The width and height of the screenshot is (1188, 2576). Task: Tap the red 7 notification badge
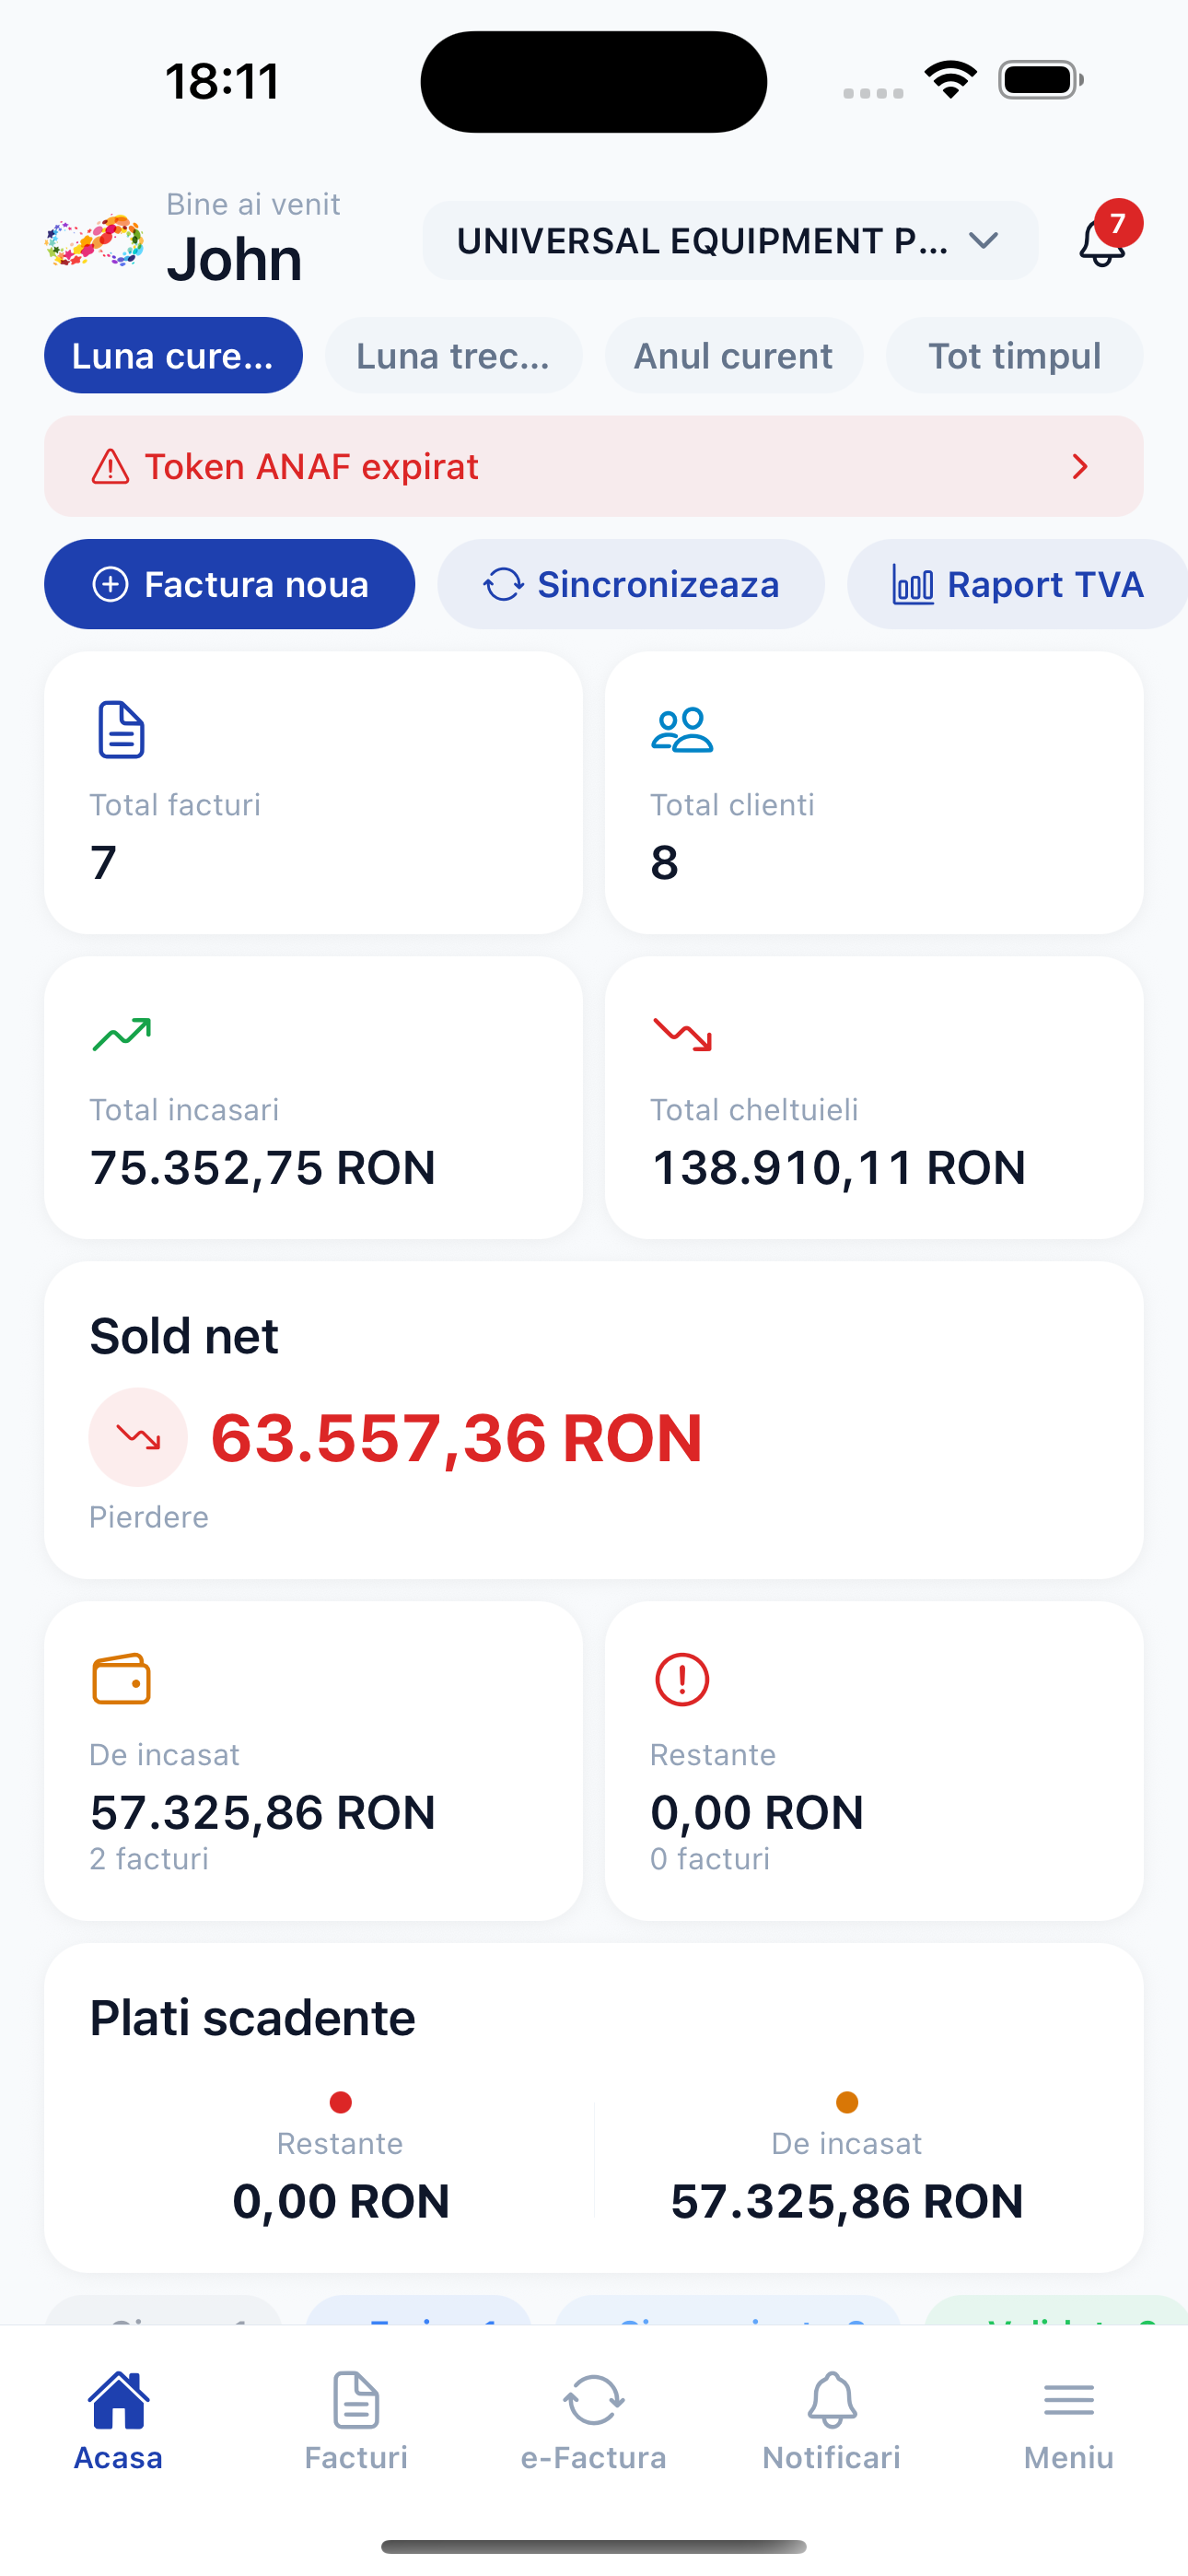click(x=1118, y=224)
